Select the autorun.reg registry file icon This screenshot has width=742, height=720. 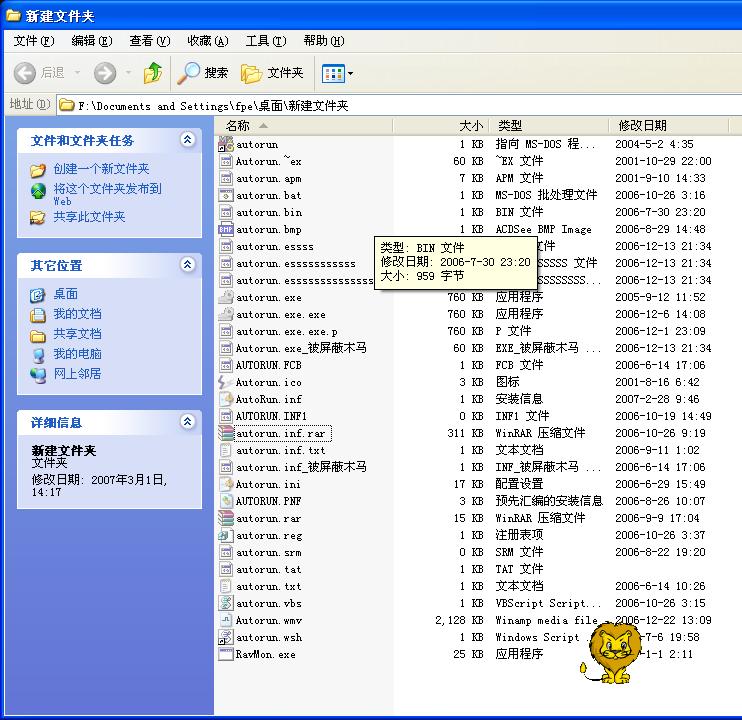226,536
